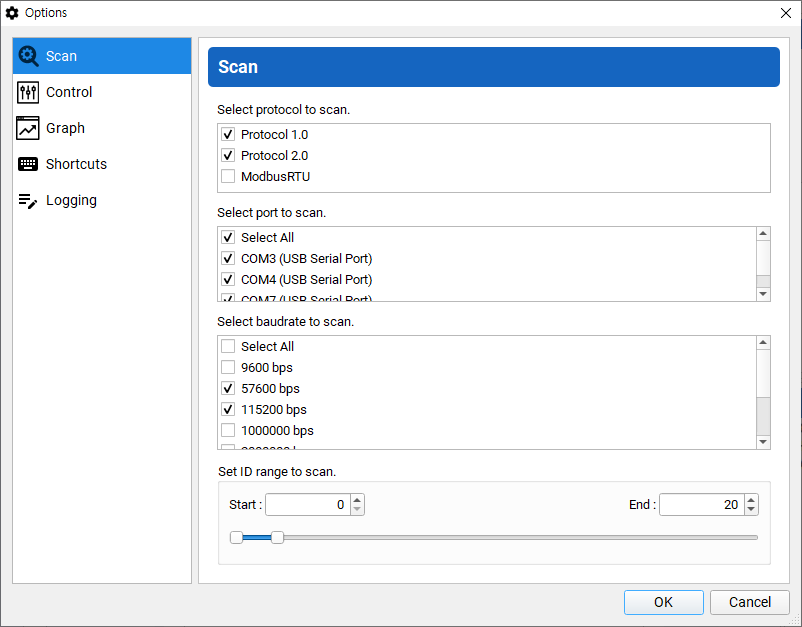The image size is (802, 627).
Task: Click the Start ID input field
Action: pyautogui.click(x=307, y=505)
